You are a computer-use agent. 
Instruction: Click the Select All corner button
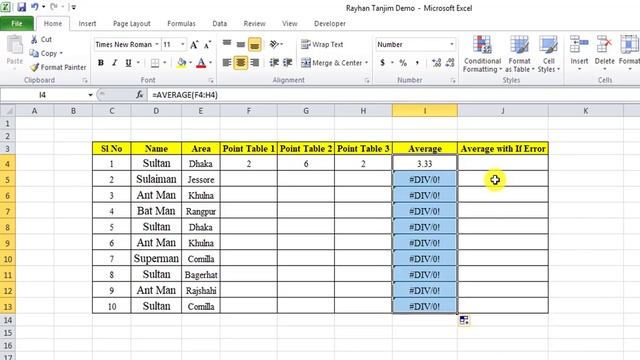8,111
